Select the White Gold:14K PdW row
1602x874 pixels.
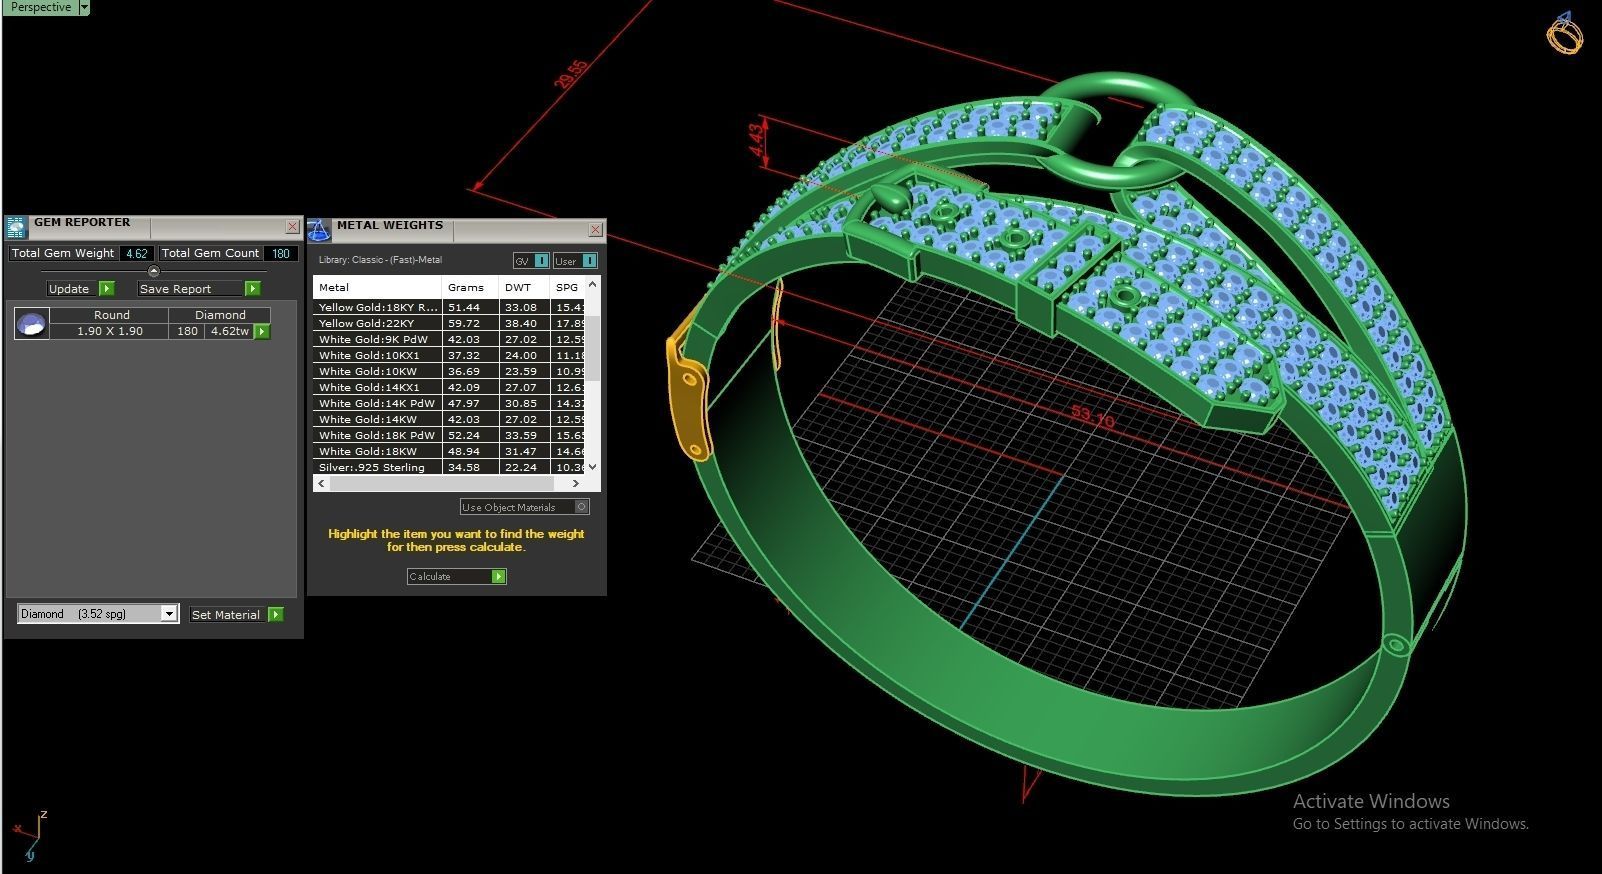coord(450,403)
